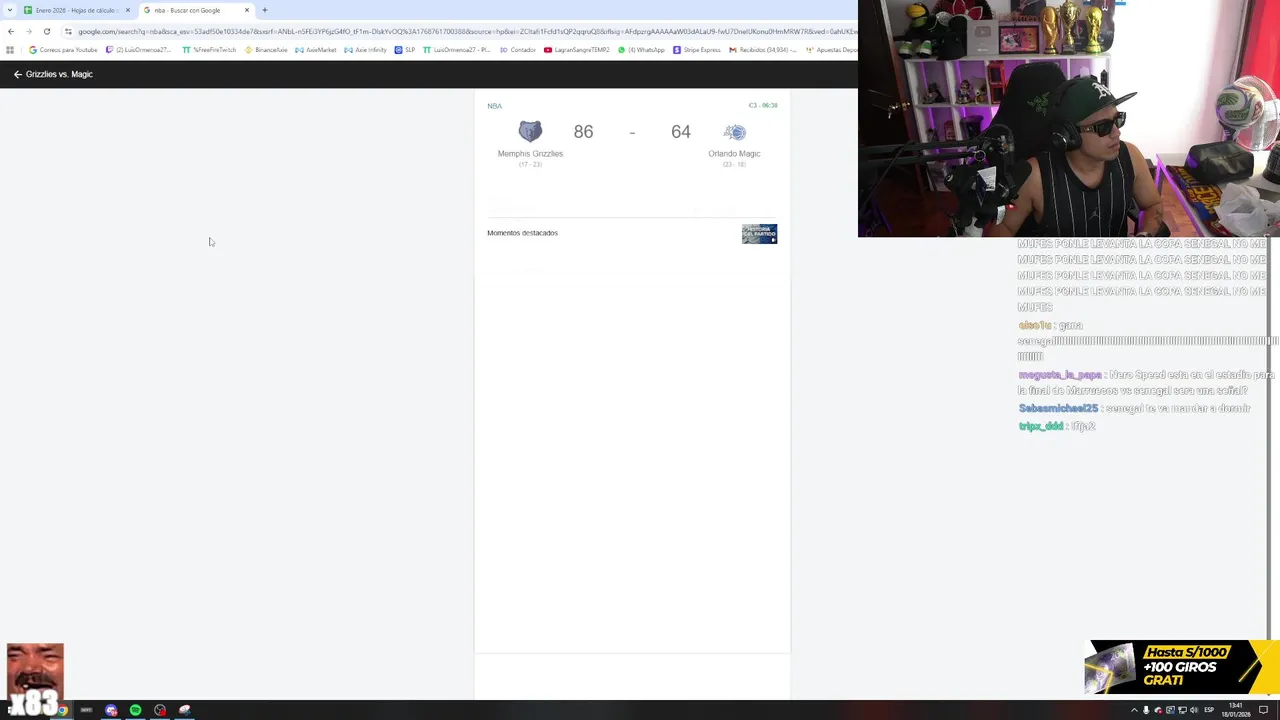Click the microphone tray icon
The image size is (1280, 720).
point(1146,710)
